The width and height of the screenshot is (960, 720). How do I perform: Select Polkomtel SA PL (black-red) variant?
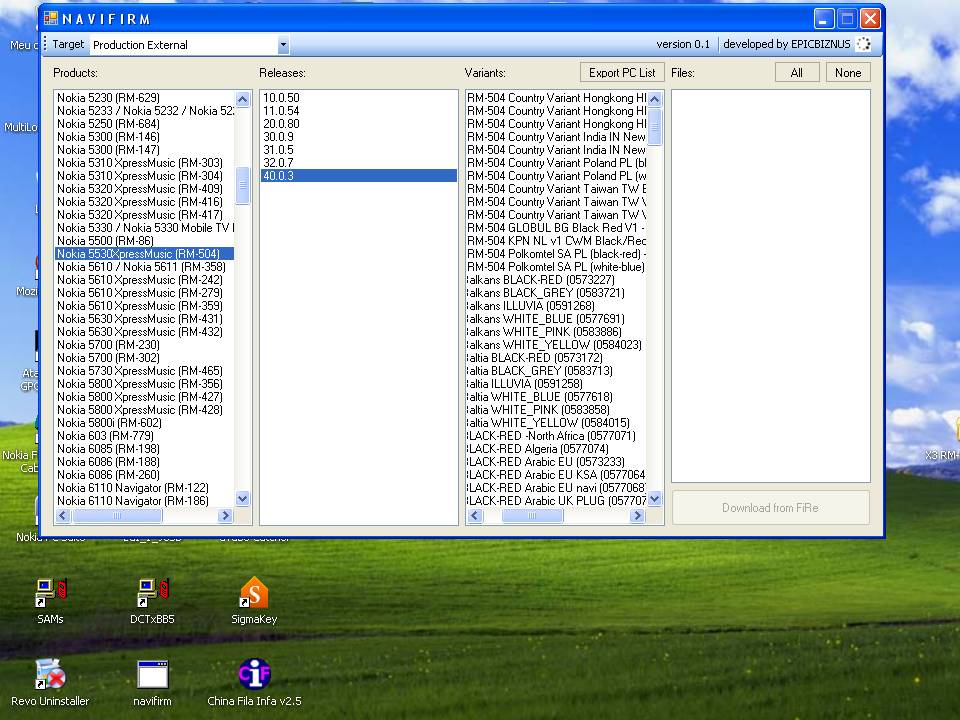[557, 253]
